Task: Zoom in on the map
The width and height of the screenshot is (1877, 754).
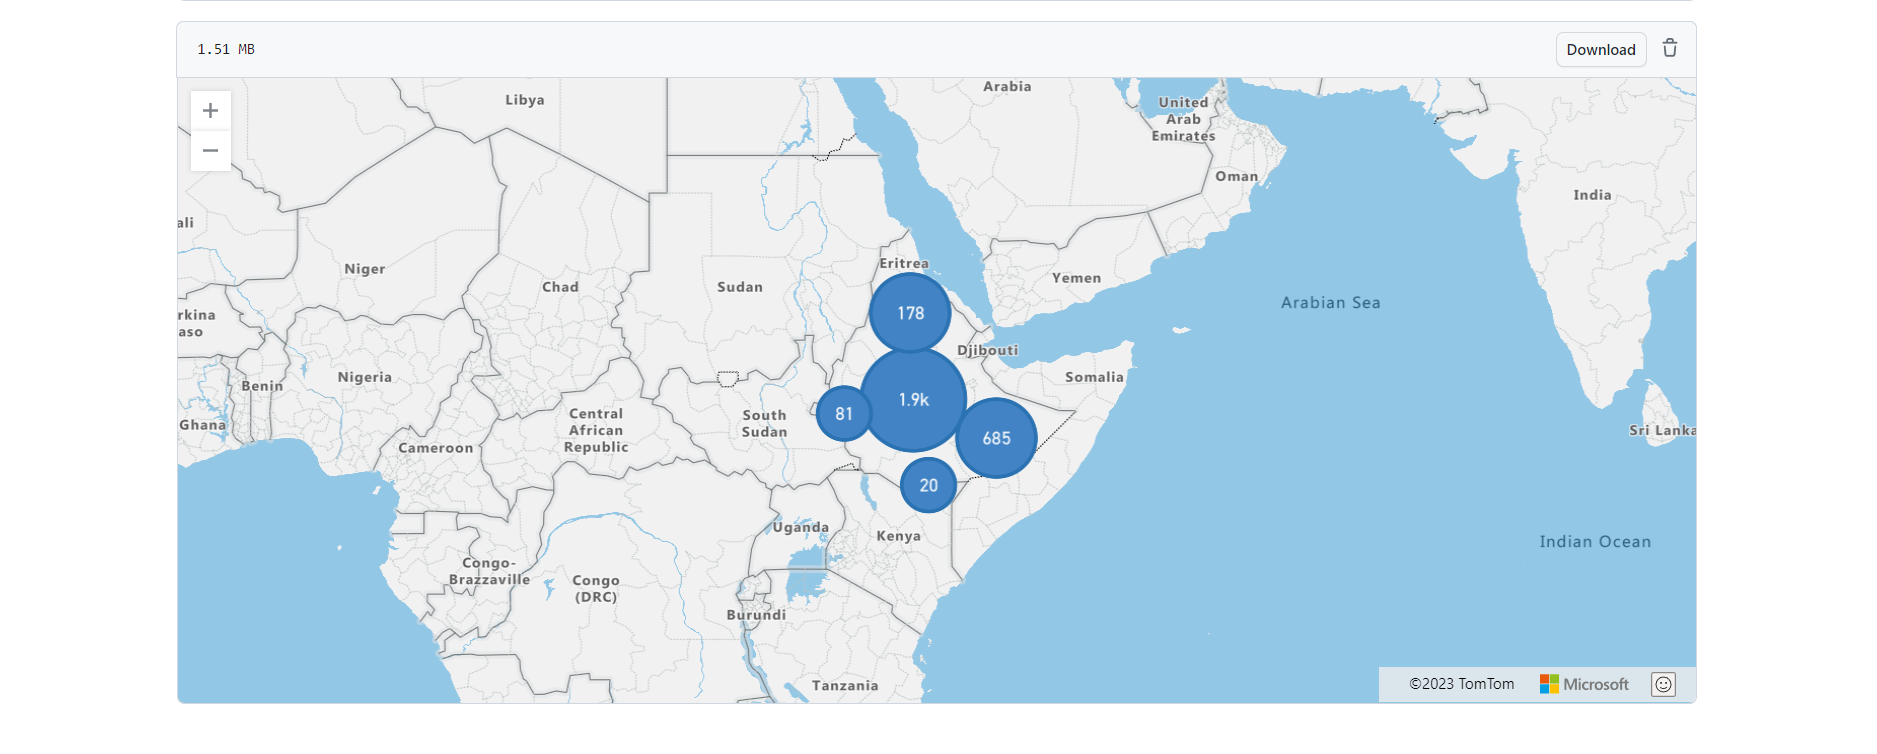Action: click(x=210, y=111)
